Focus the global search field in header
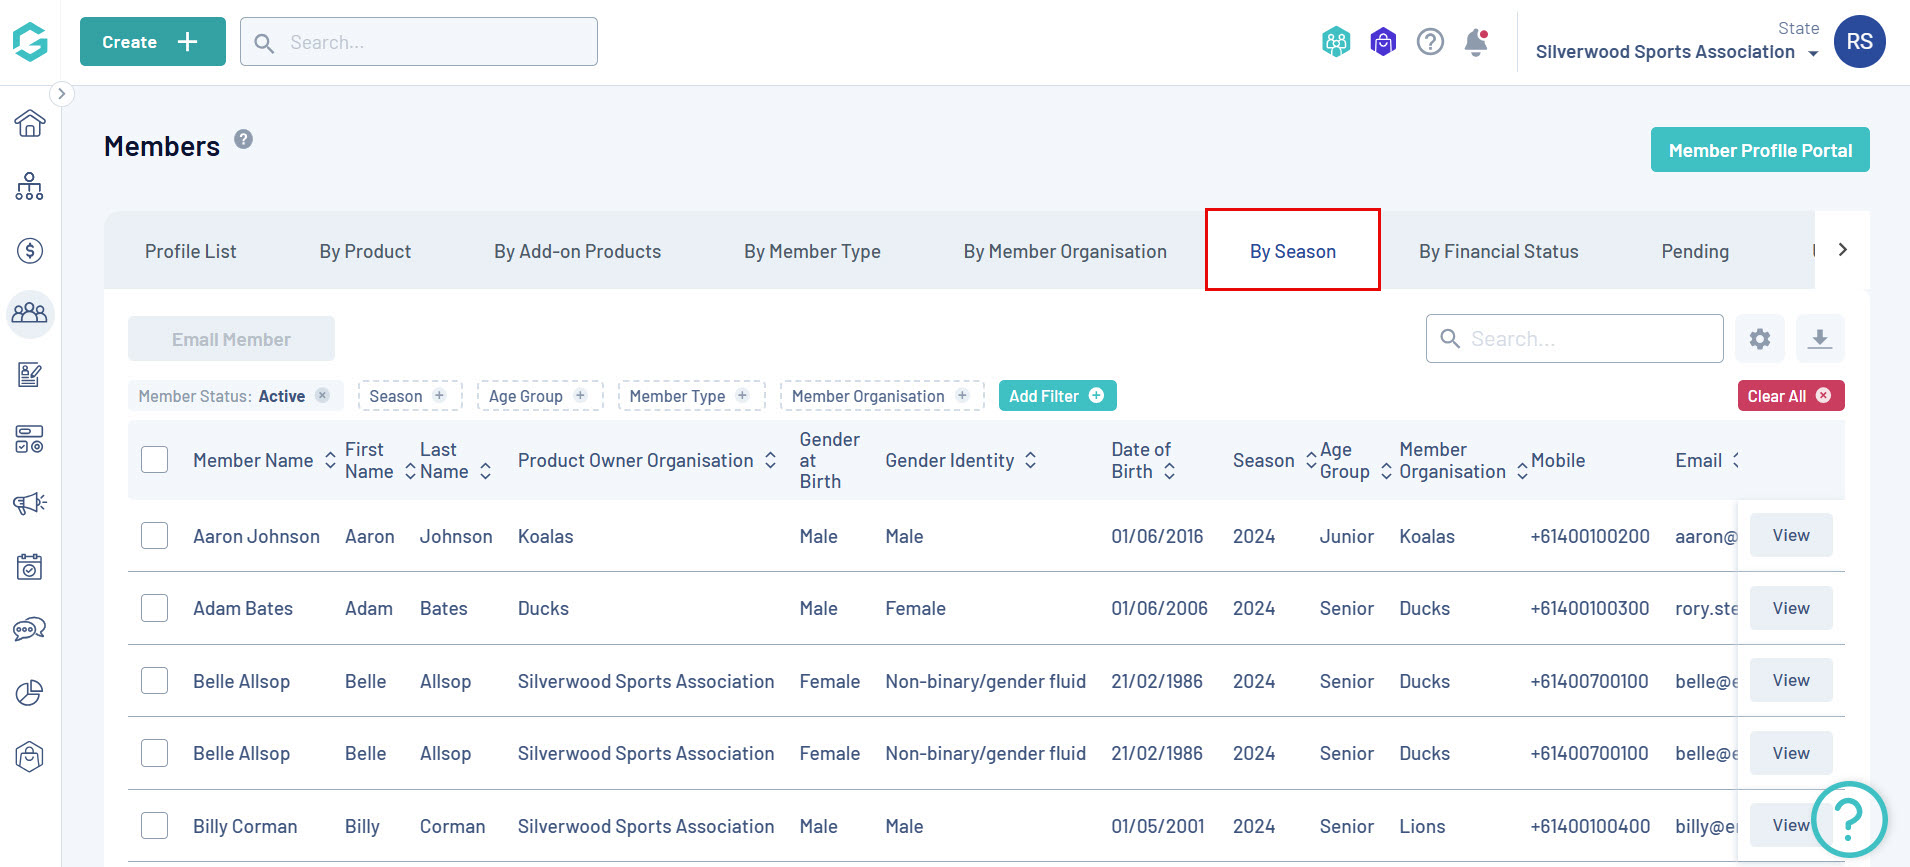 coord(419,42)
